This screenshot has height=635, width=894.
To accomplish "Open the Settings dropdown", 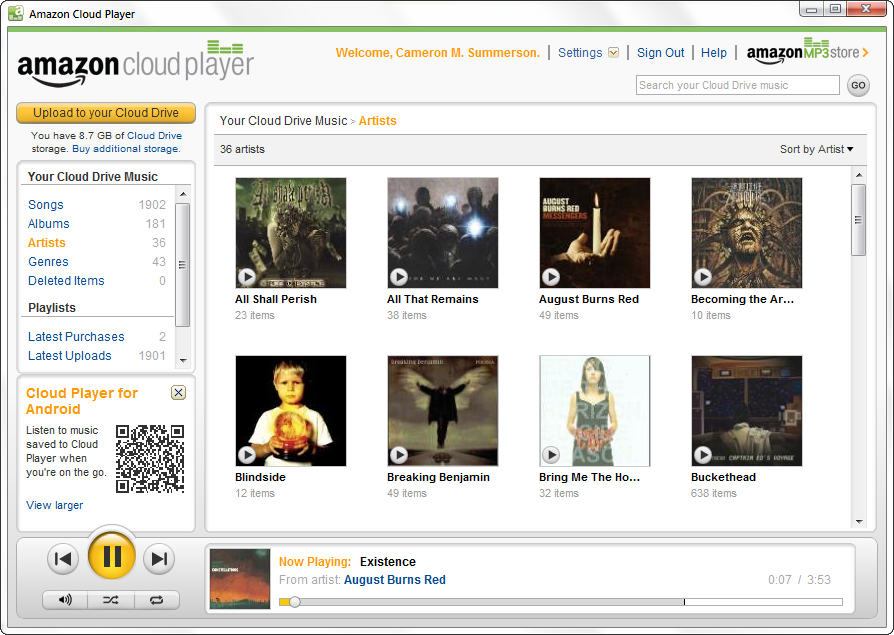I will (586, 52).
